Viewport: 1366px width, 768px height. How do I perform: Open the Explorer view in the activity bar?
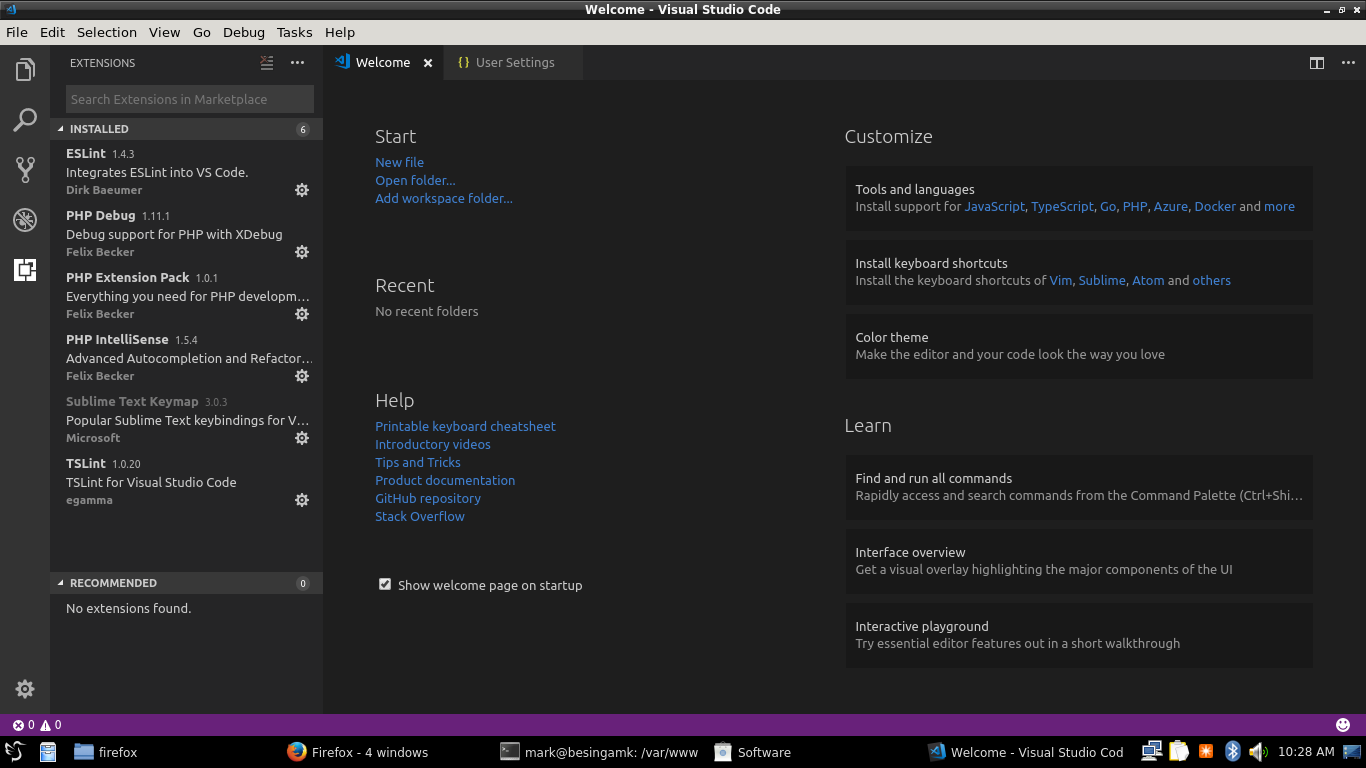[x=25, y=70]
